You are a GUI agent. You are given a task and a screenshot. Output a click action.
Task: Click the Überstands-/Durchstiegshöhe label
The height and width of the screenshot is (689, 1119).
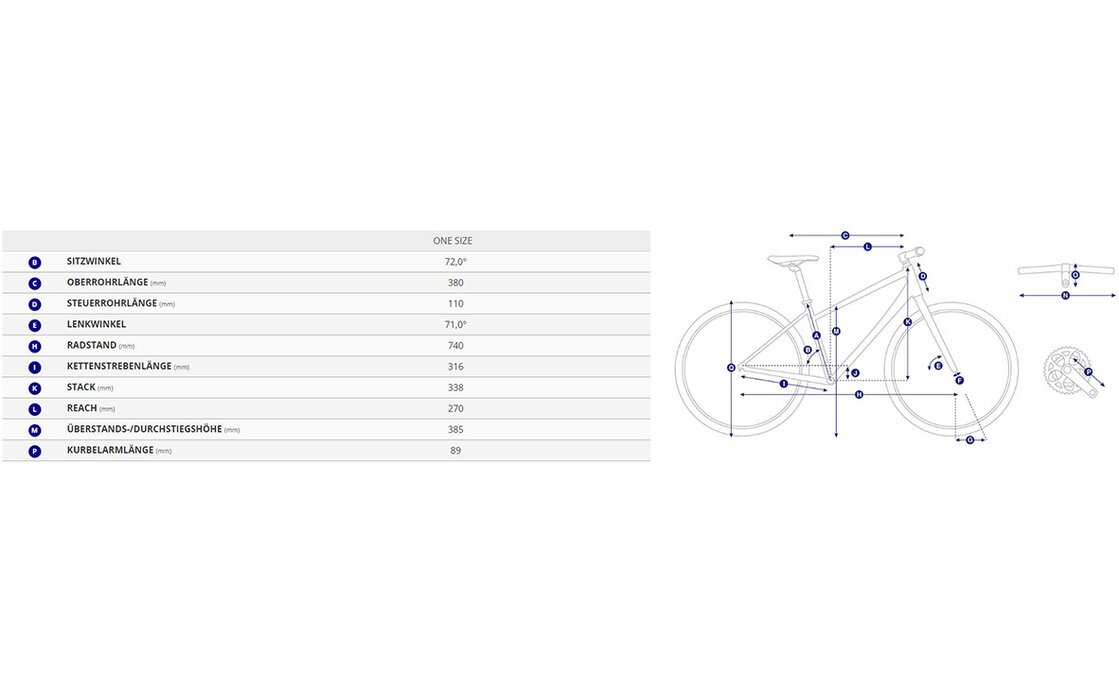coord(144,430)
